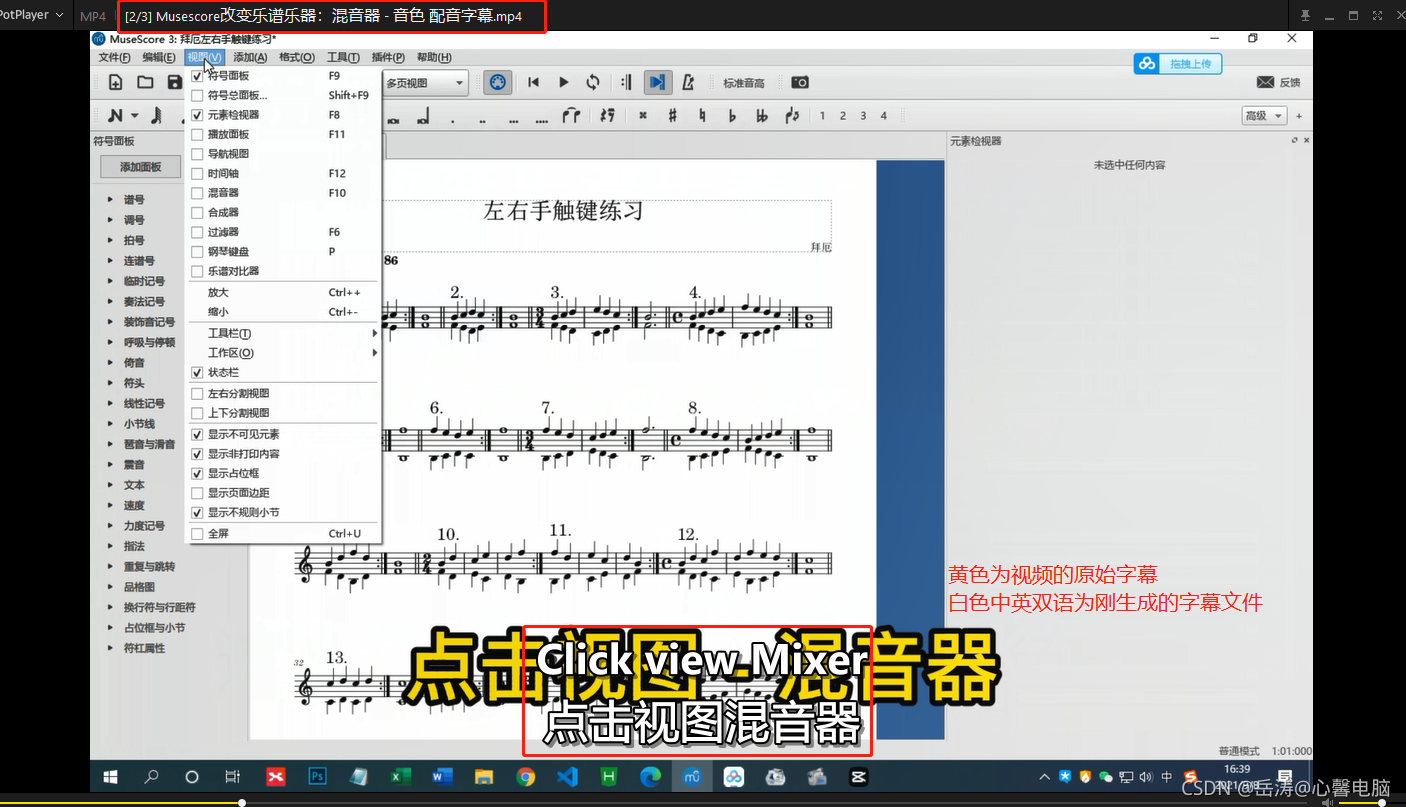Open 多页视图 view mode dropdown
1406x807 pixels.
(x=425, y=83)
